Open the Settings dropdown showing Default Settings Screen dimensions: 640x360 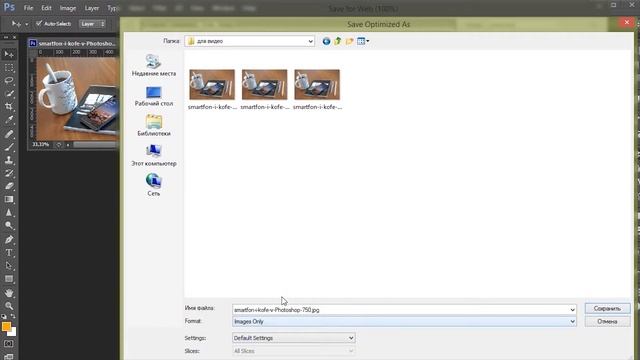pos(293,338)
